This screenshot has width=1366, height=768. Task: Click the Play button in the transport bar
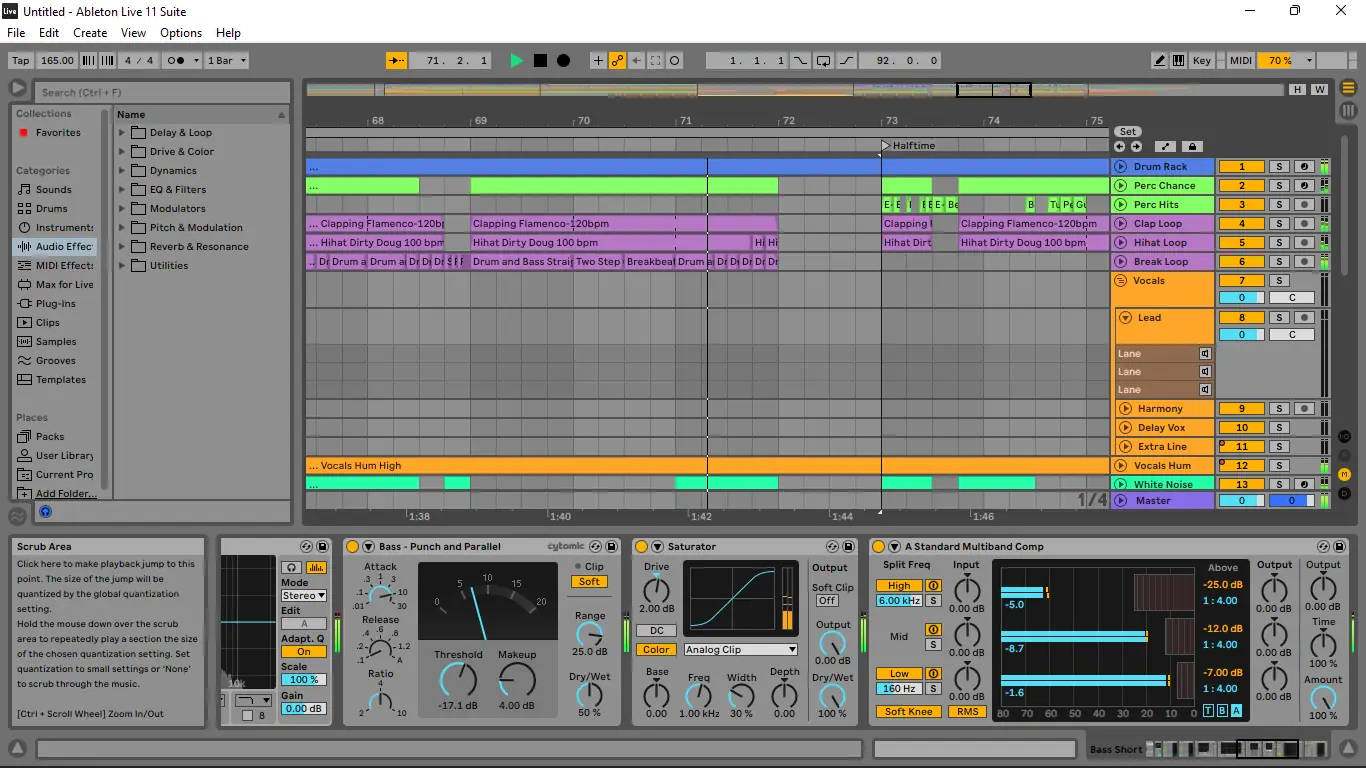[x=516, y=61]
